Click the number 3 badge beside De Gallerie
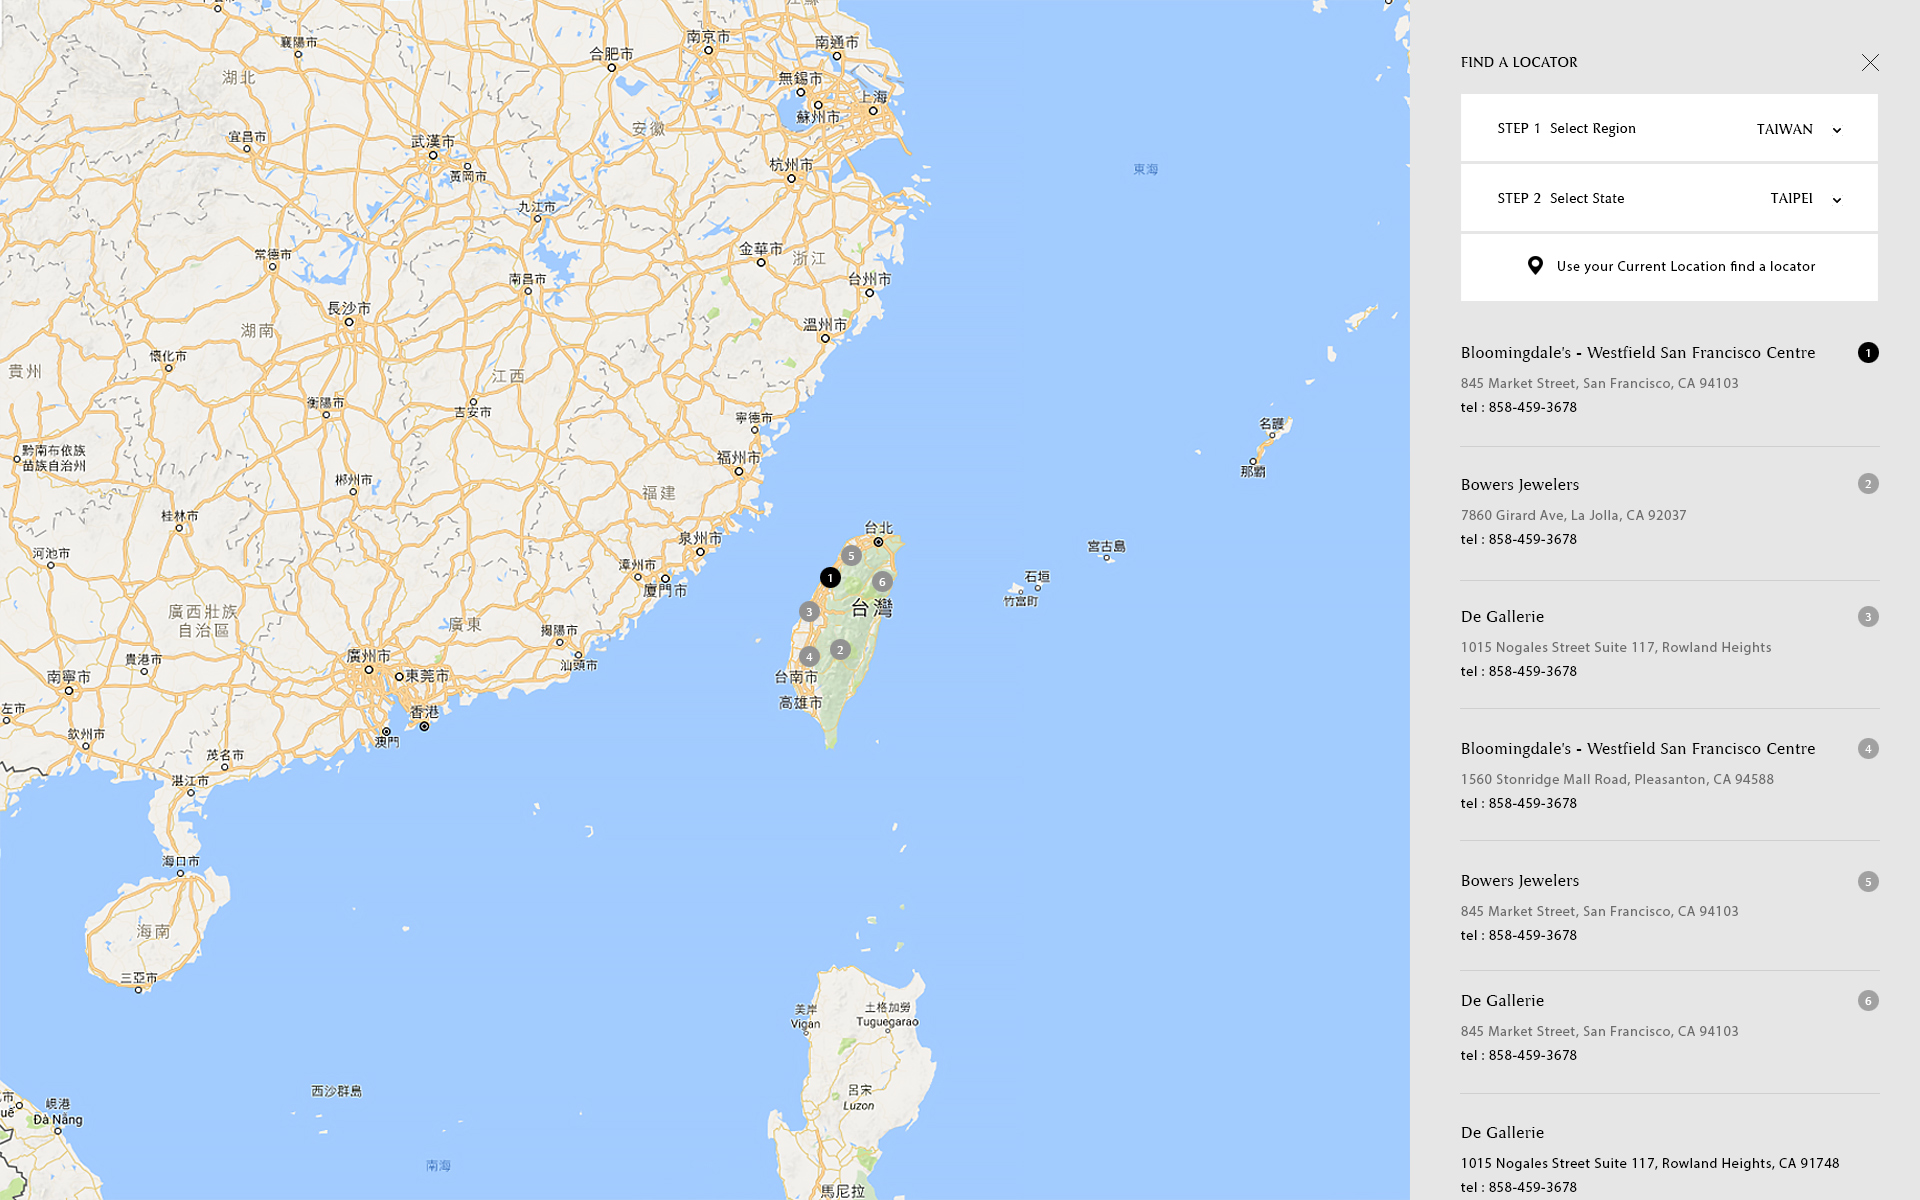The image size is (1920, 1200). pos(1868,617)
